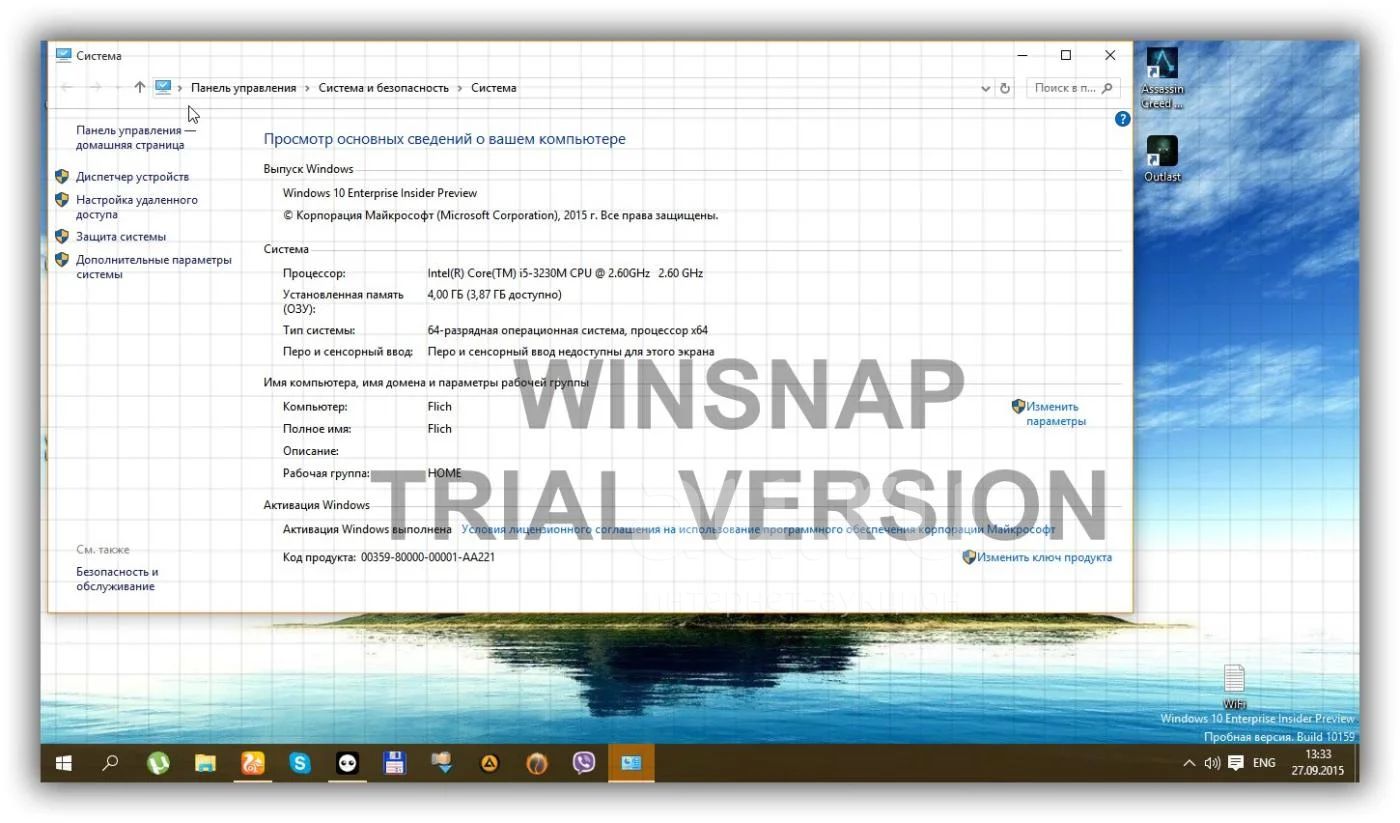This screenshot has height=823, width=1400.
Task: Open Защита системы
Action: (x=121, y=237)
